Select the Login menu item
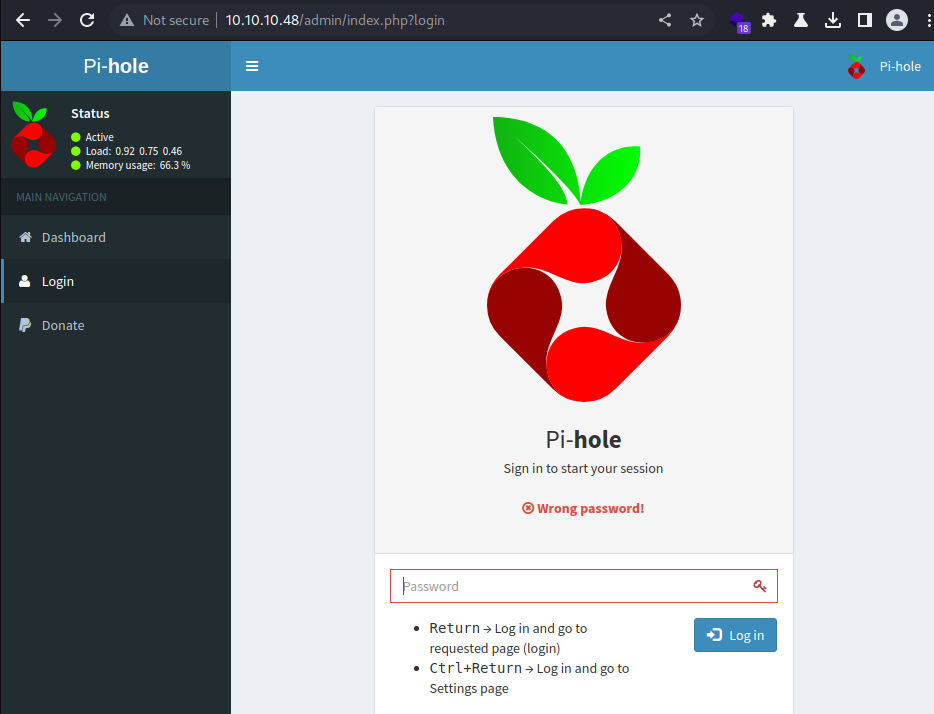 (x=116, y=281)
